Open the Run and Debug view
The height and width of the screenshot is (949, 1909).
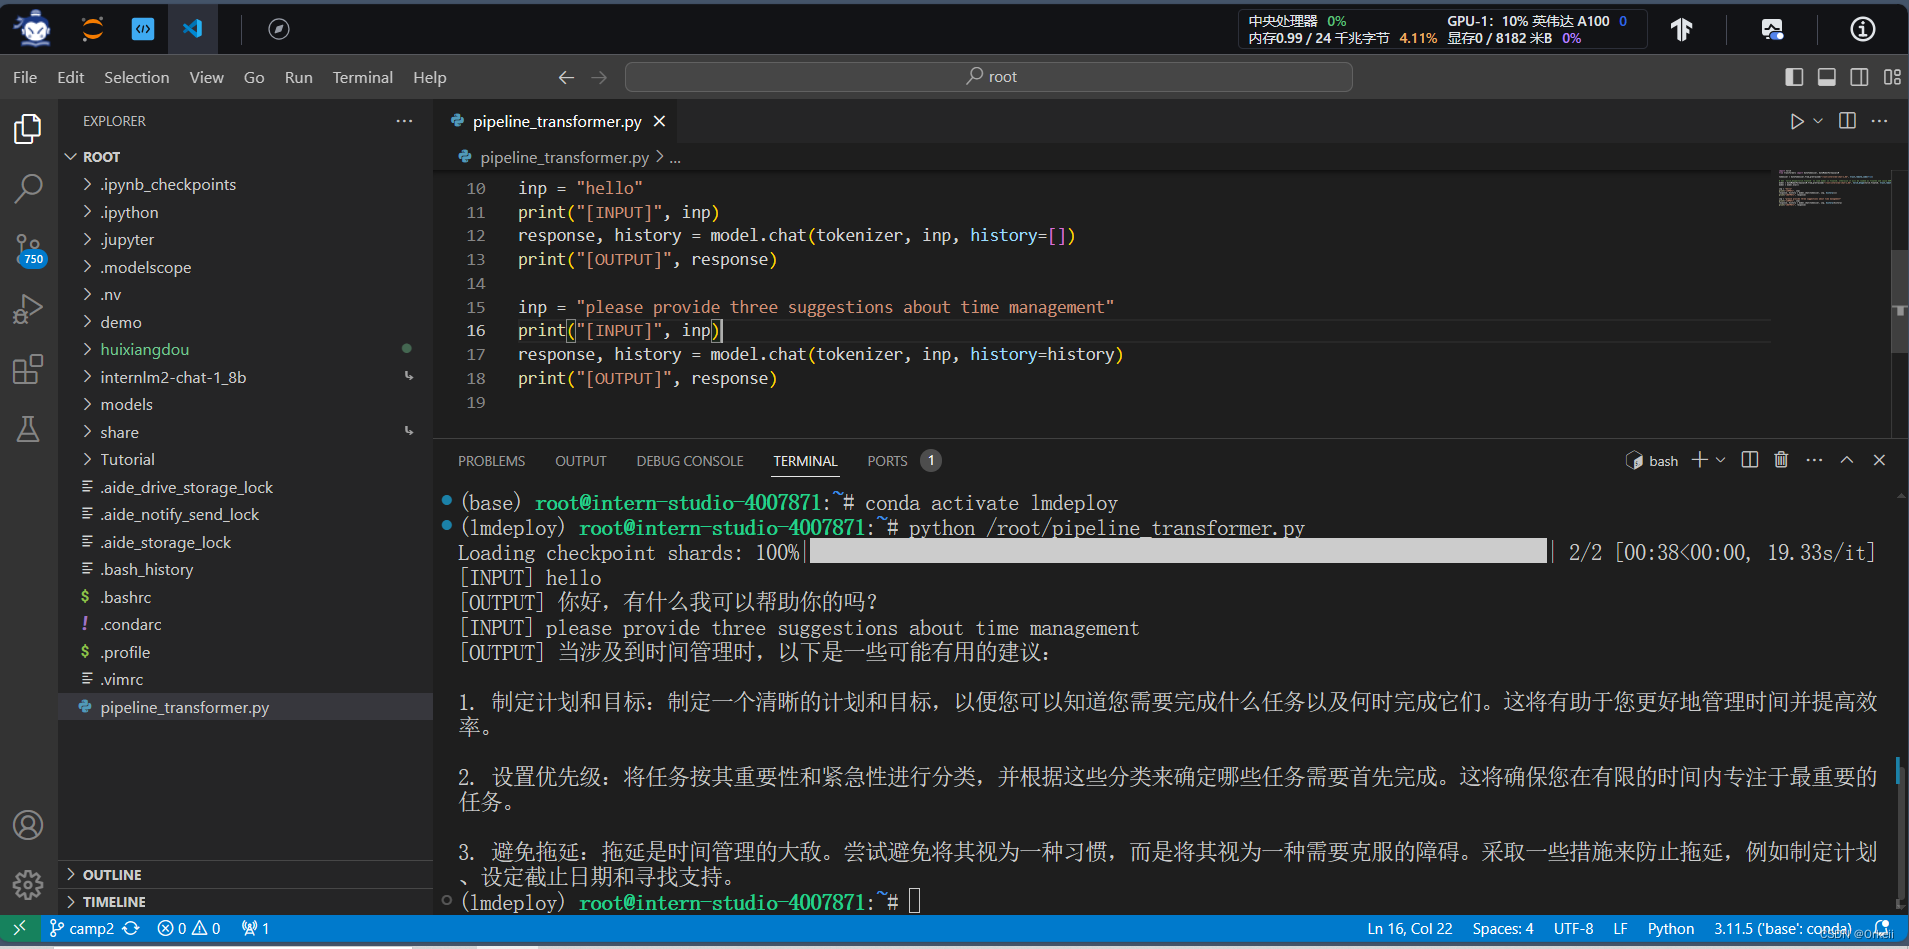[x=29, y=309]
